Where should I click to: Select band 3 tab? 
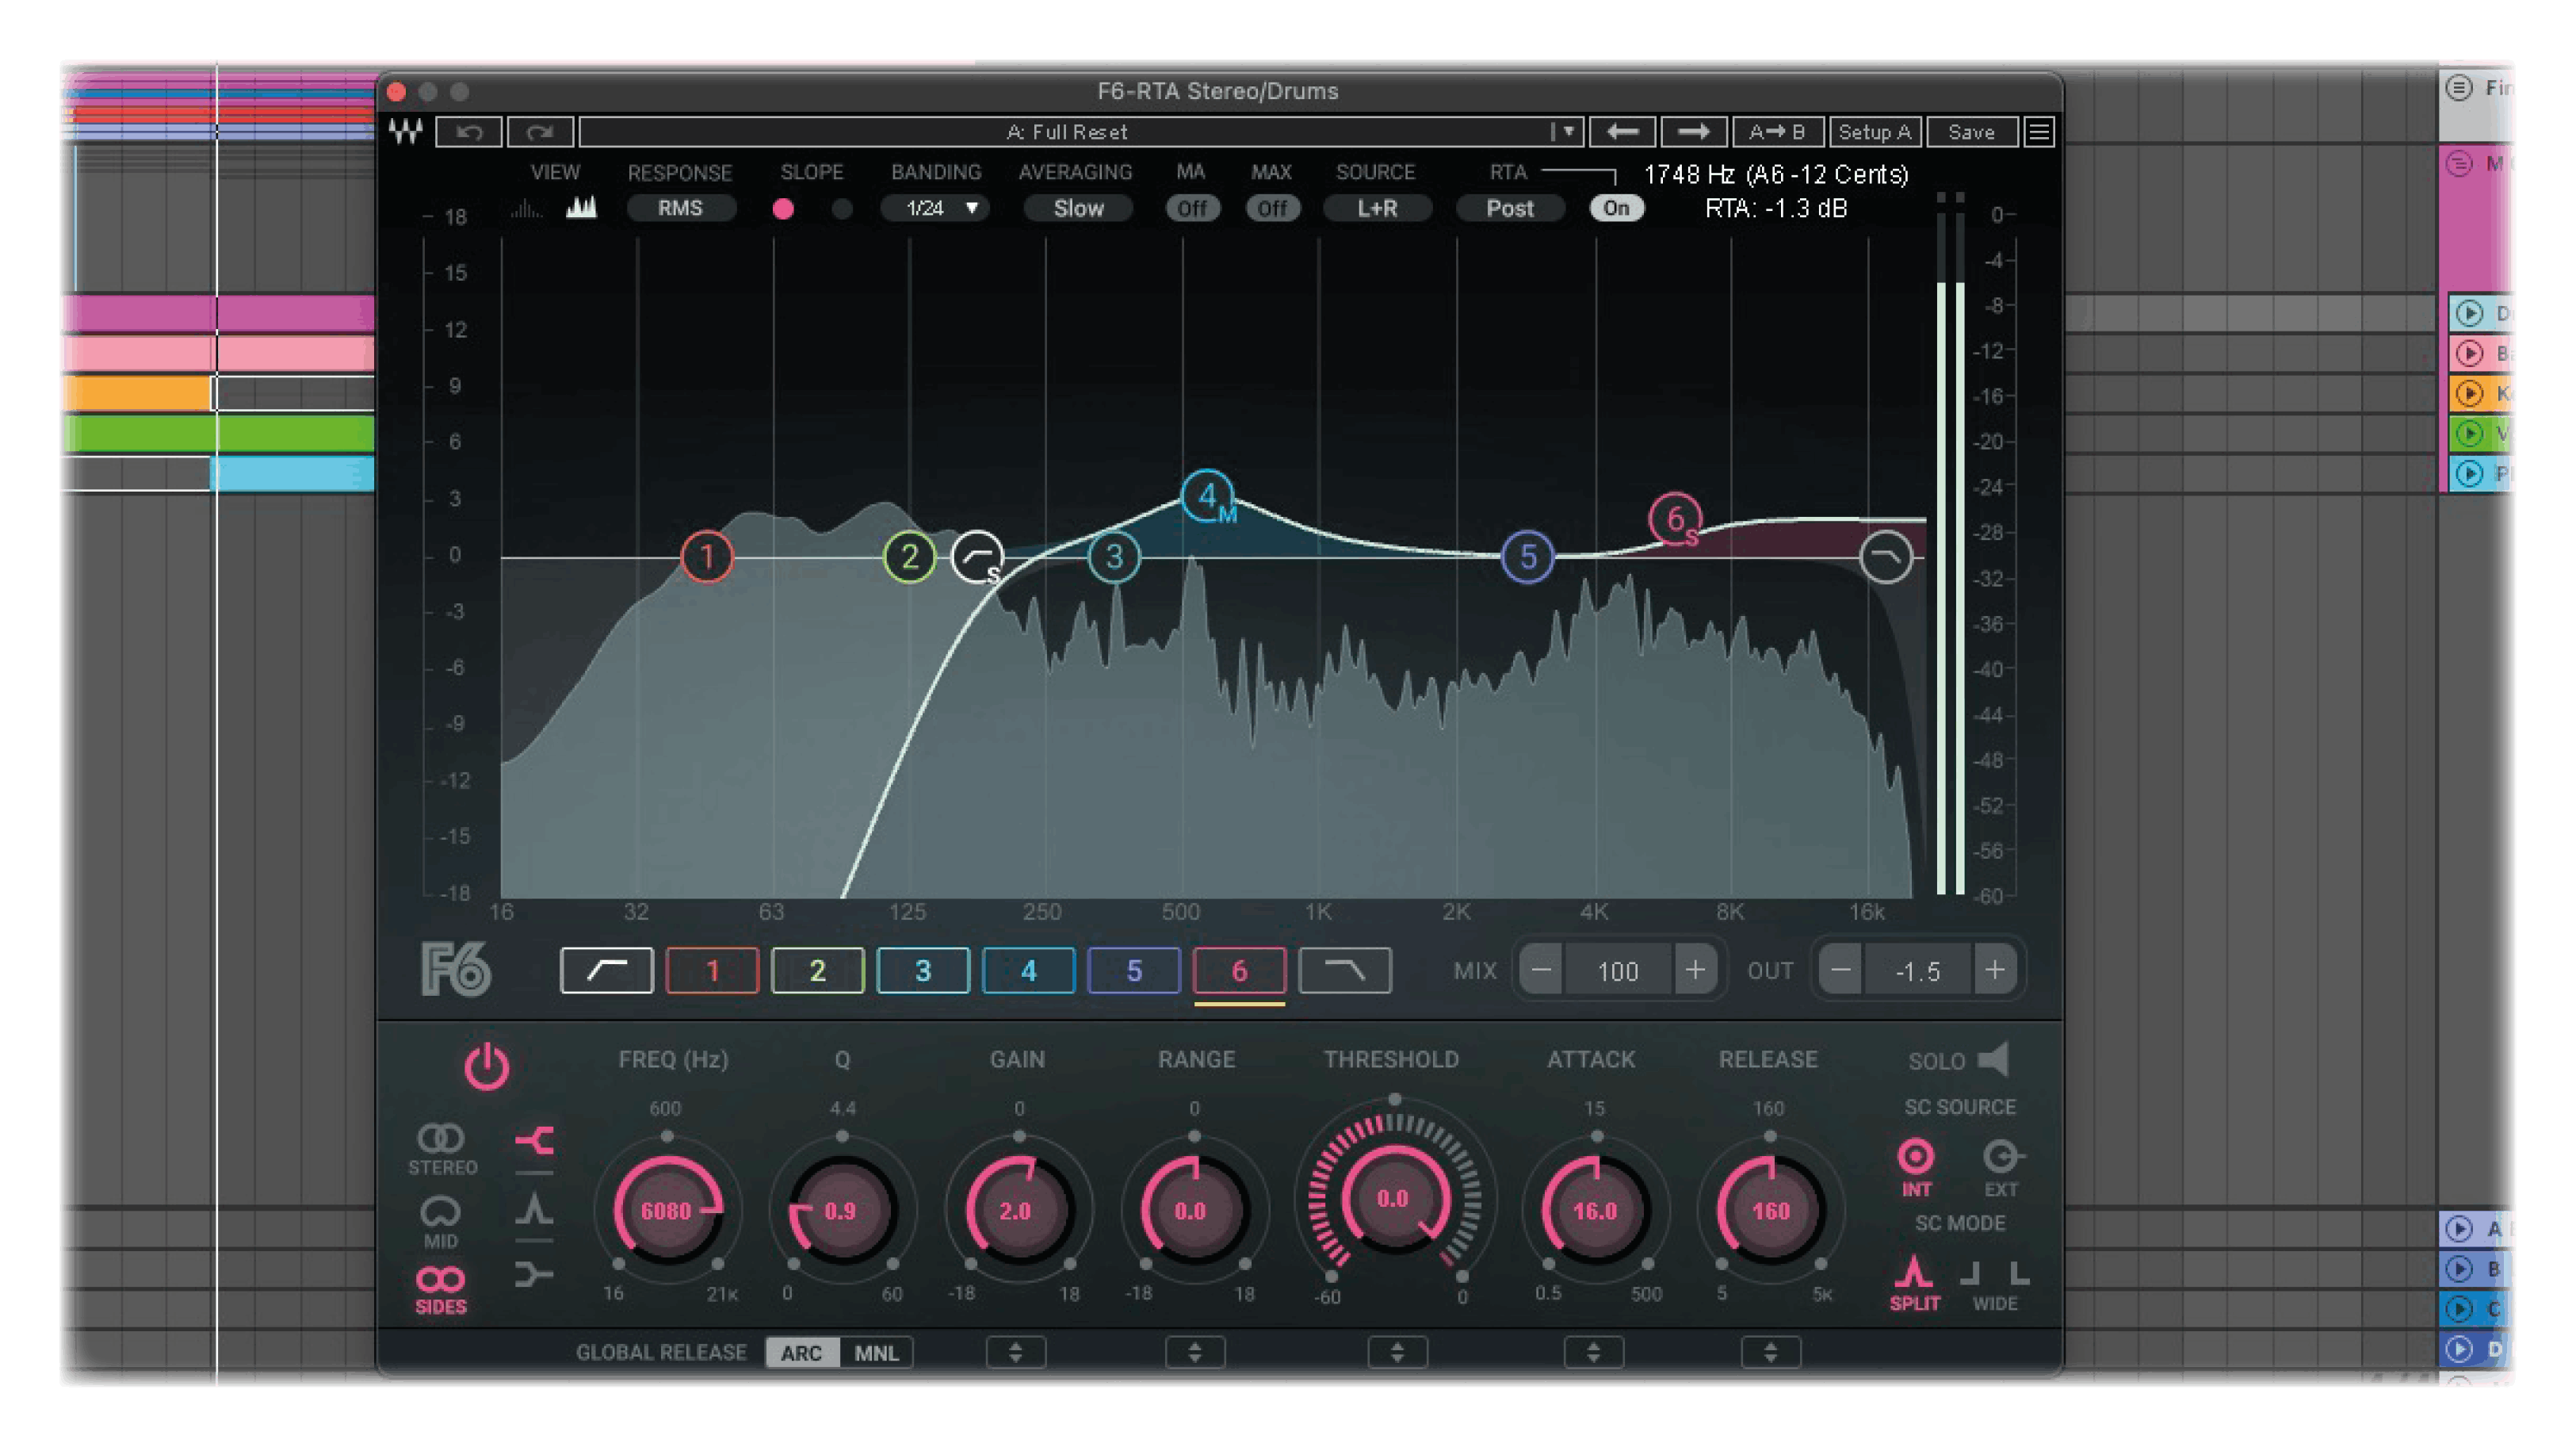[x=923, y=970]
